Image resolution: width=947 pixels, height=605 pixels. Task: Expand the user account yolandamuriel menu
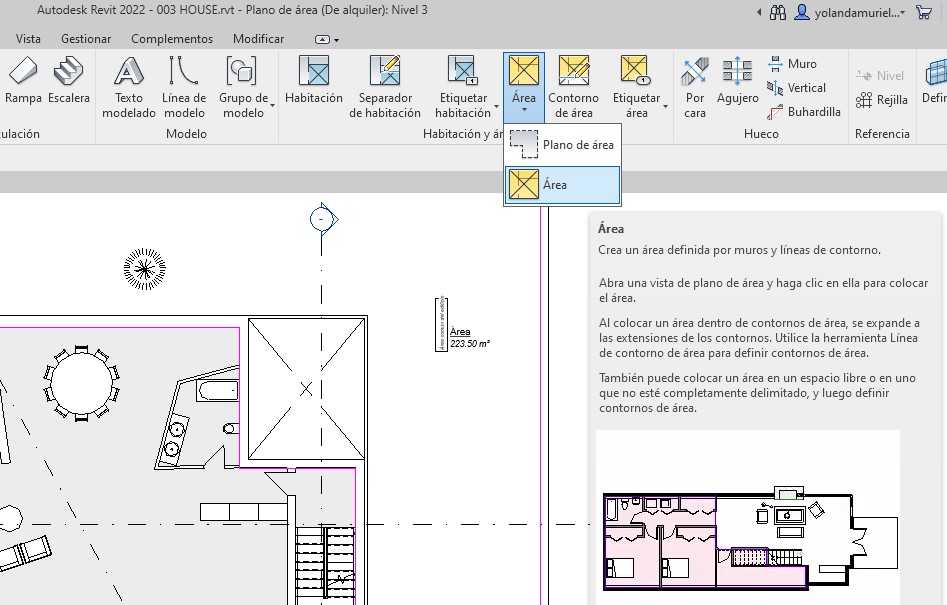(x=852, y=13)
